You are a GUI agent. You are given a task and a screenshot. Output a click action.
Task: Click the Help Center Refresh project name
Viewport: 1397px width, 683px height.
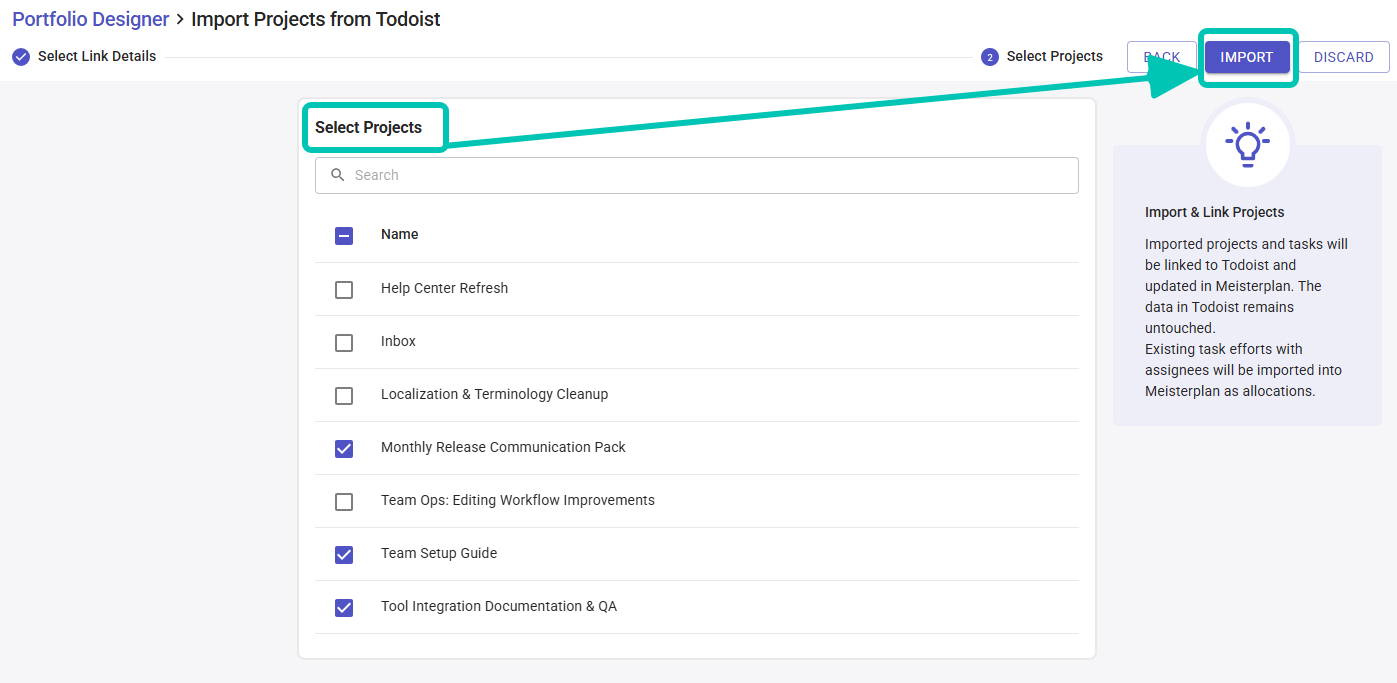point(444,288)
